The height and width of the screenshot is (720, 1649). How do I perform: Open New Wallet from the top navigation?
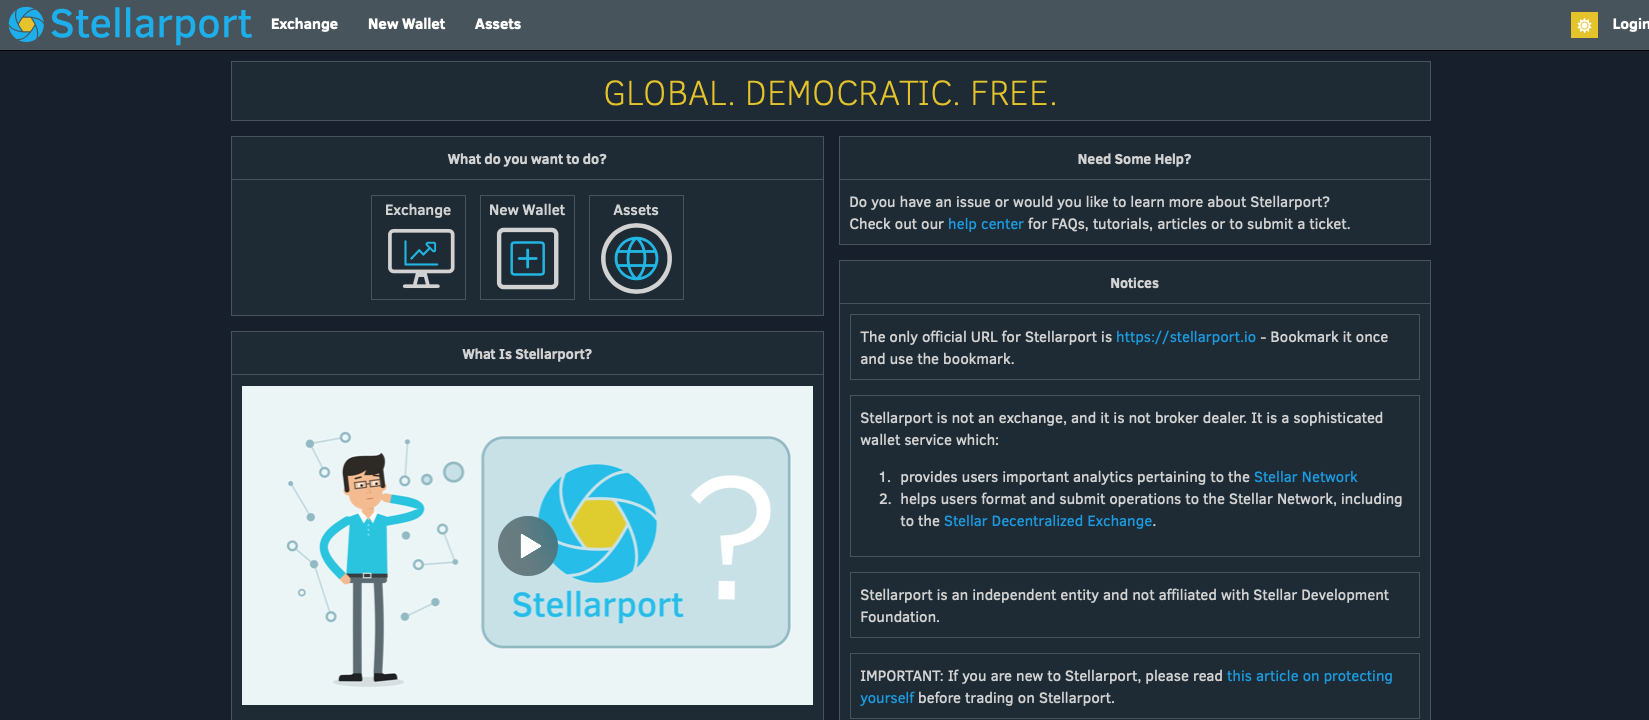point(406,24)
